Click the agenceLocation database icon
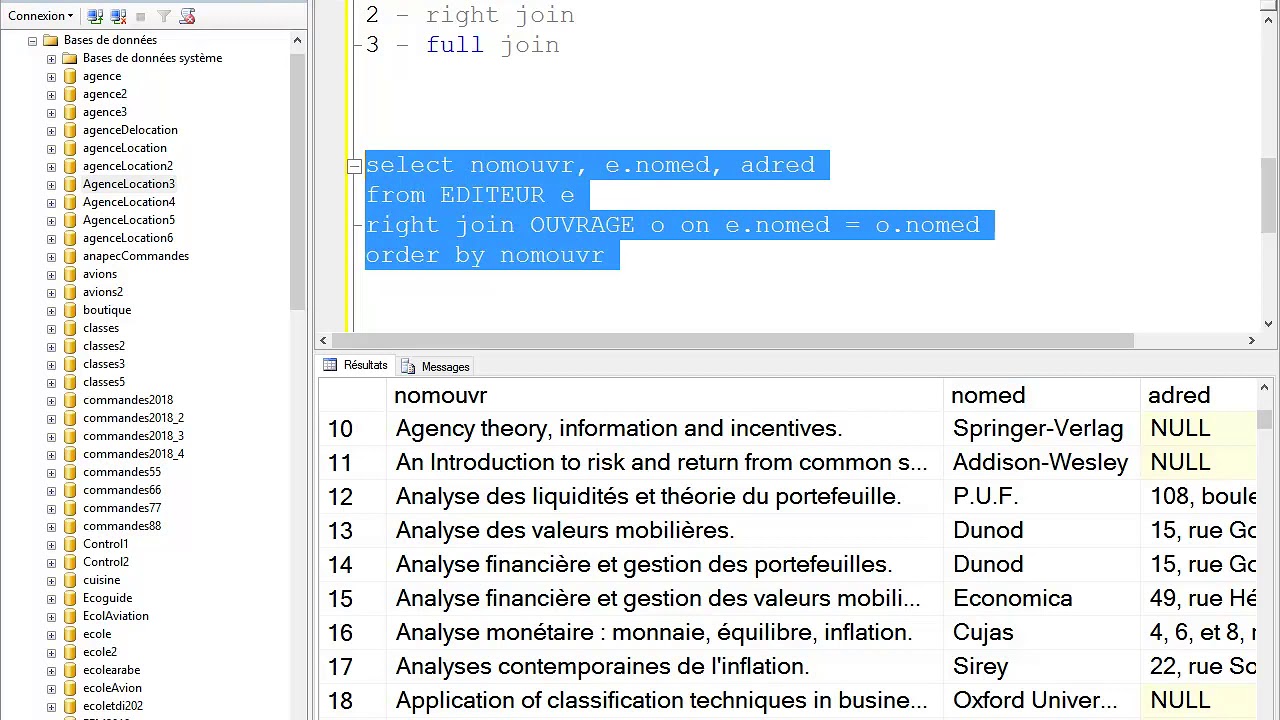This screenshot has height=720, width=1280. pyautogui.click(x=69, y=148)
